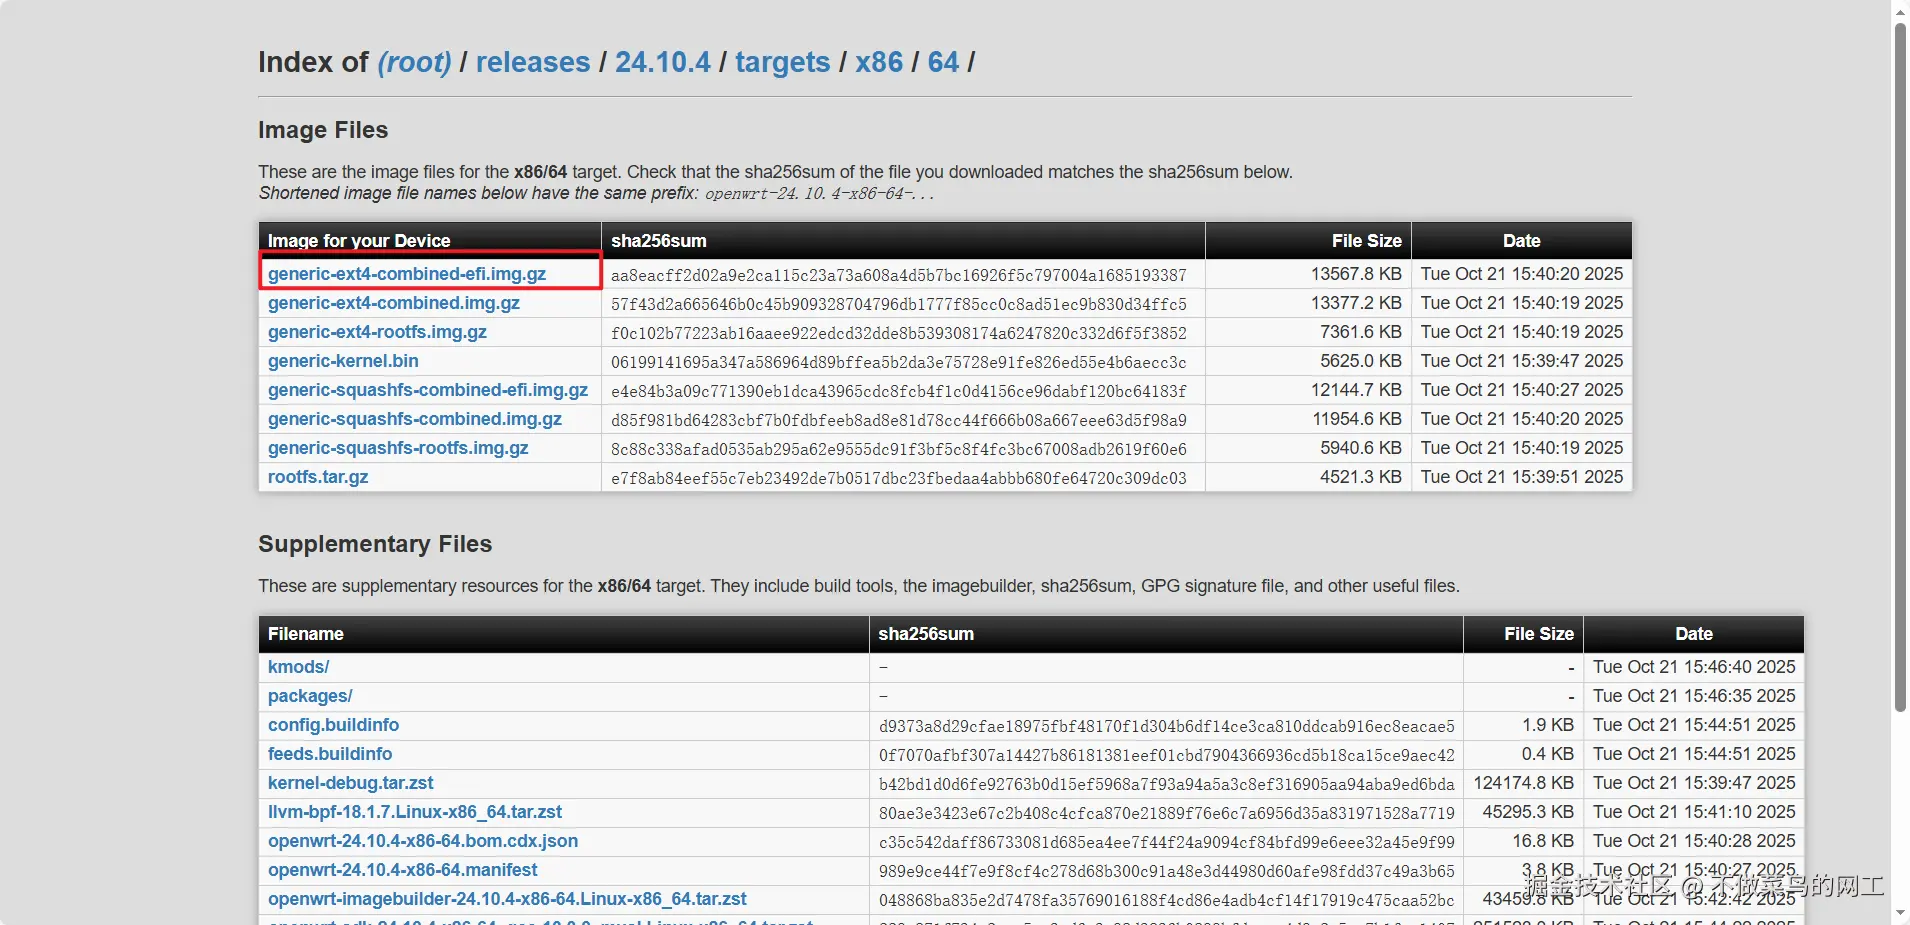Click the file size '124174.8 KB'
This screenshot has width=1910, height=925.
point(1524,783)
